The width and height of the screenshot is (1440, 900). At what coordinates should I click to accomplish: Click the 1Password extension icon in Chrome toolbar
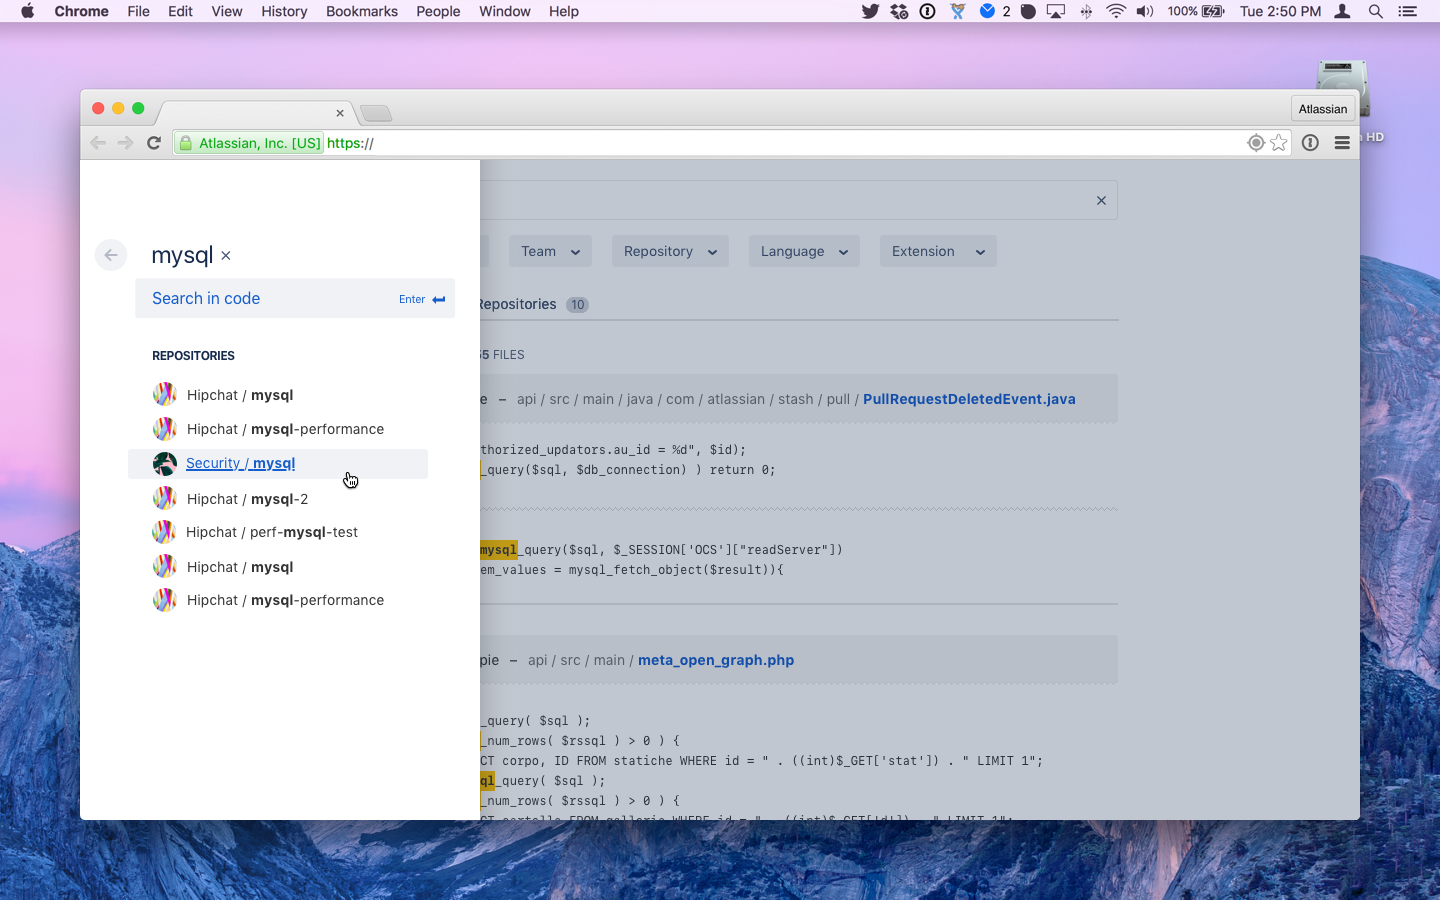(1310, 143)
